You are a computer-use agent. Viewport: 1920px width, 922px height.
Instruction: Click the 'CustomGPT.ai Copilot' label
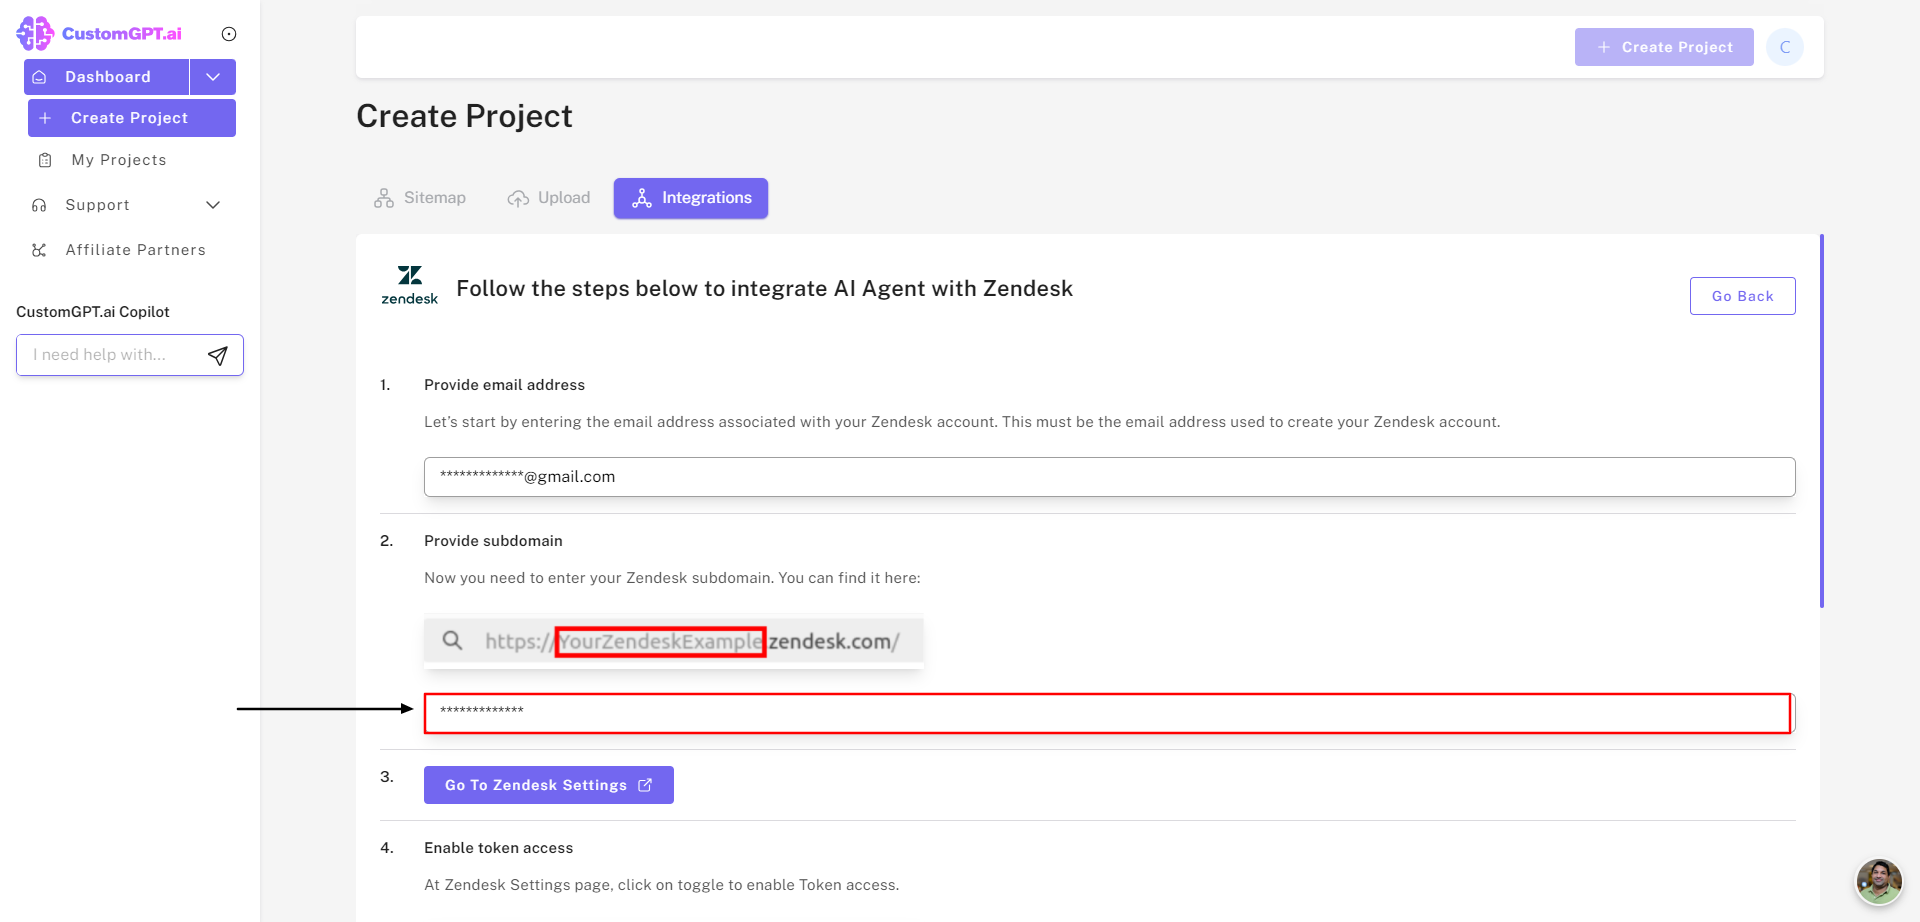[x=93, y=312]
